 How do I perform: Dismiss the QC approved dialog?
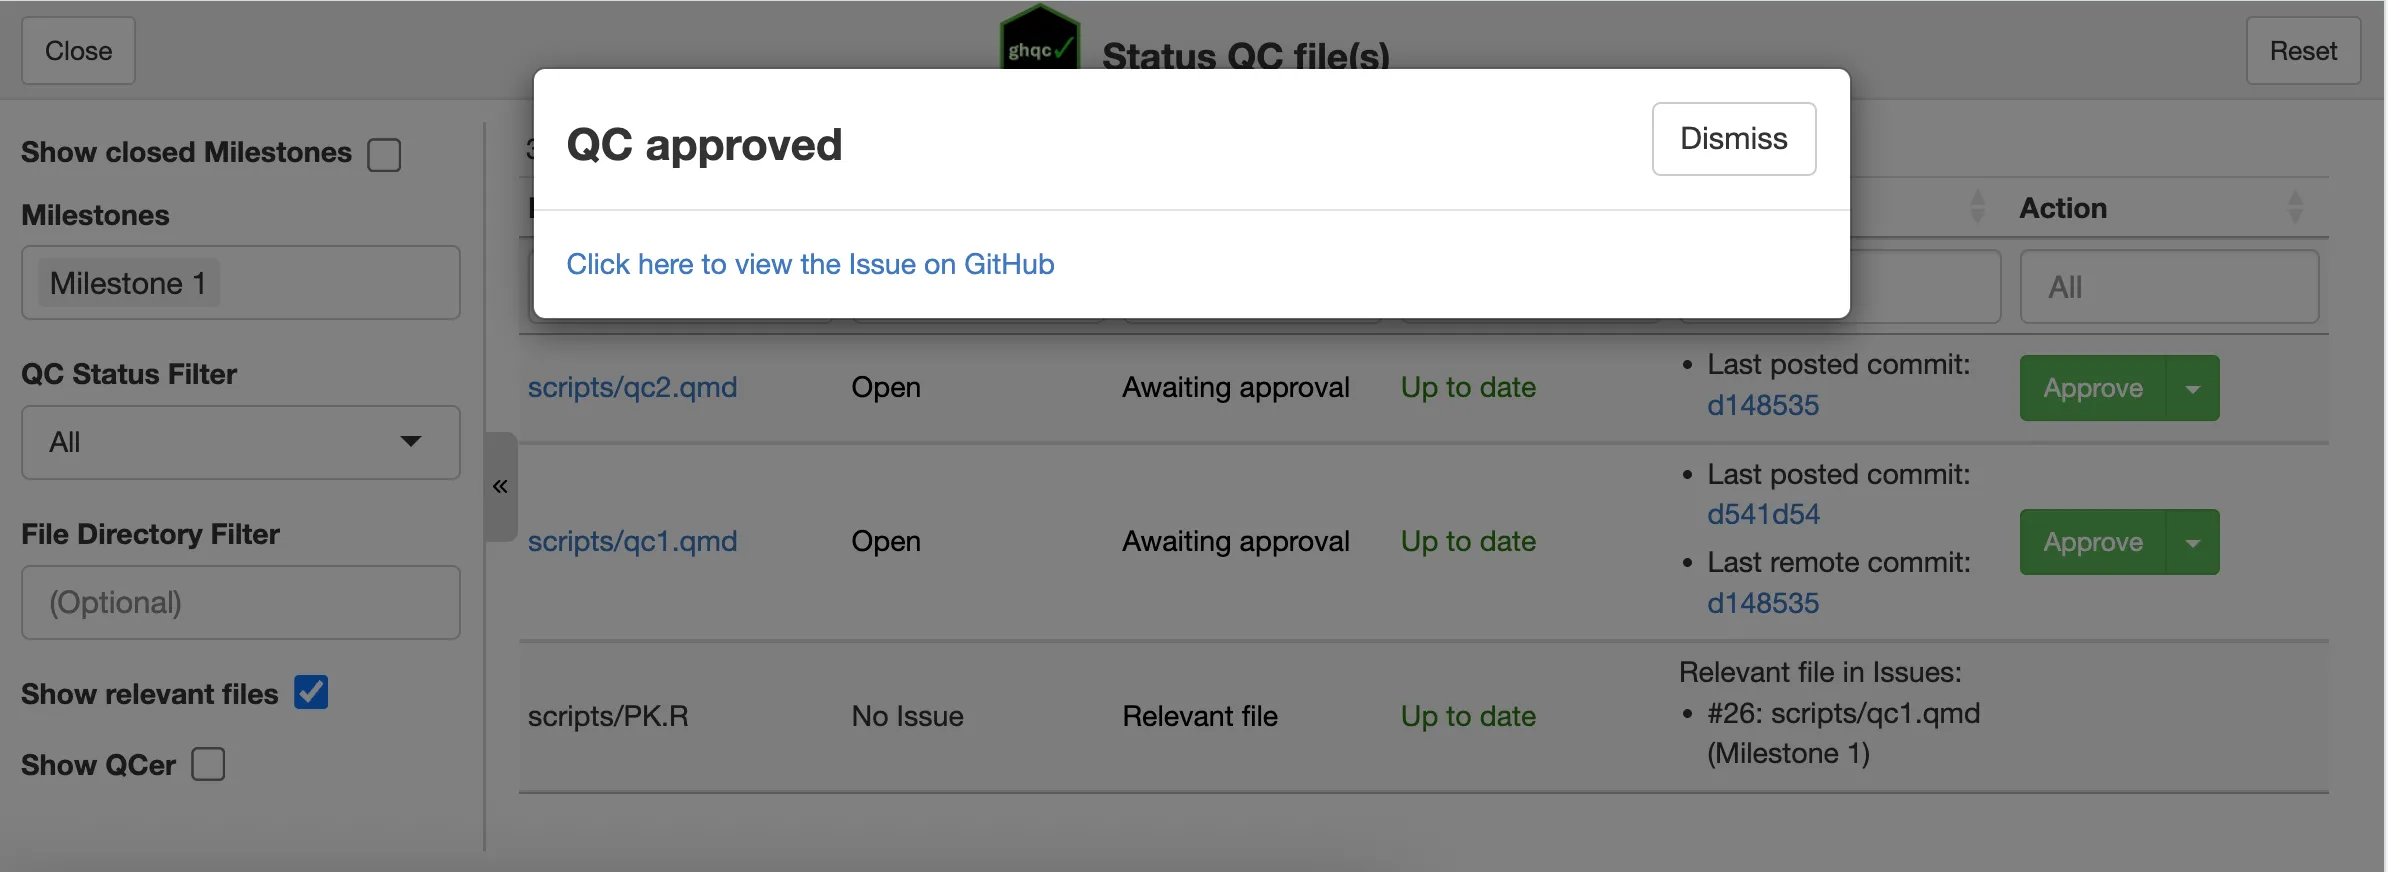tap(1733, 139)
